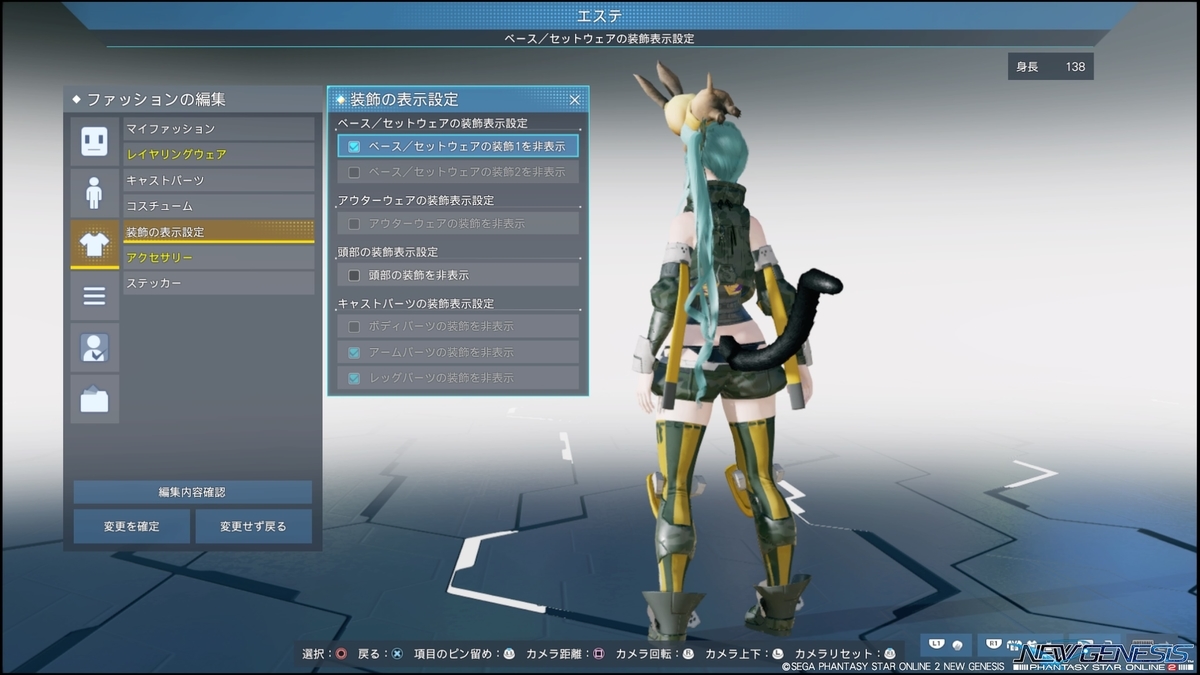Click 頭部の装飾表示設定 section heading
Viewport: 1200px width, 675px height.
[388, 252]
